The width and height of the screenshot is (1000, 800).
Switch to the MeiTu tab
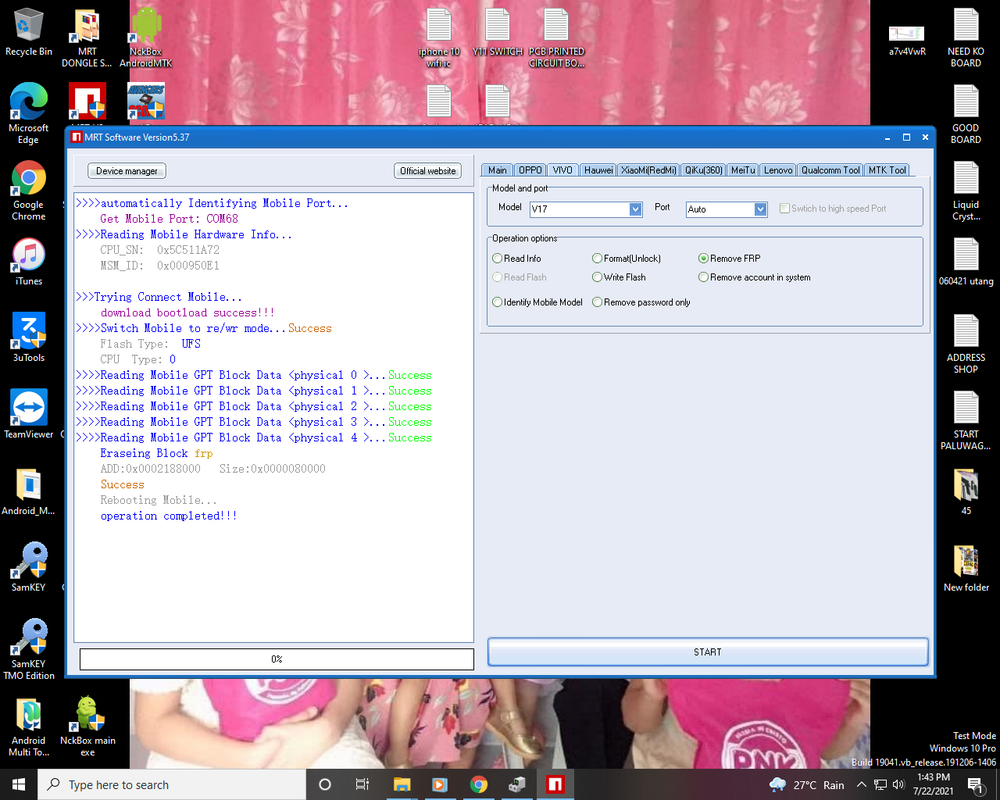(743, 170)
